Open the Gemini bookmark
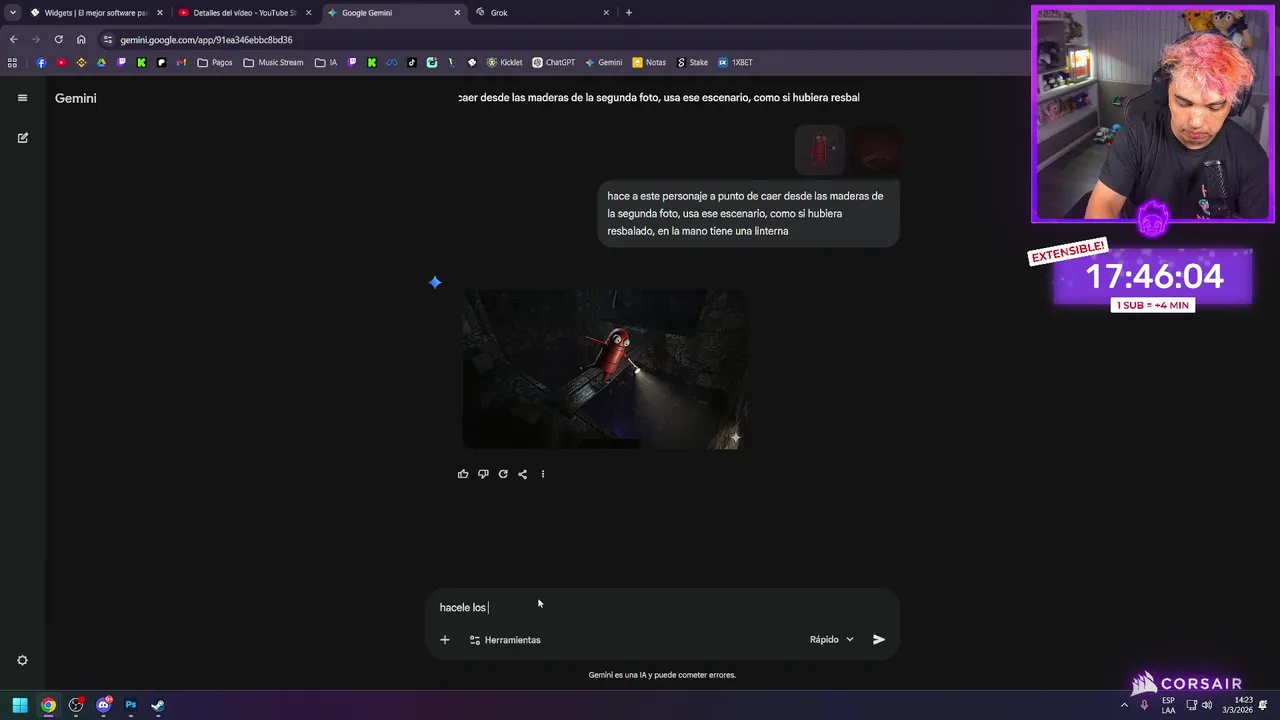 603,62
